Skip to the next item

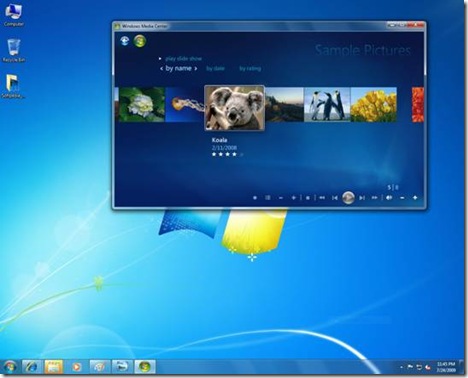[362, 198]
